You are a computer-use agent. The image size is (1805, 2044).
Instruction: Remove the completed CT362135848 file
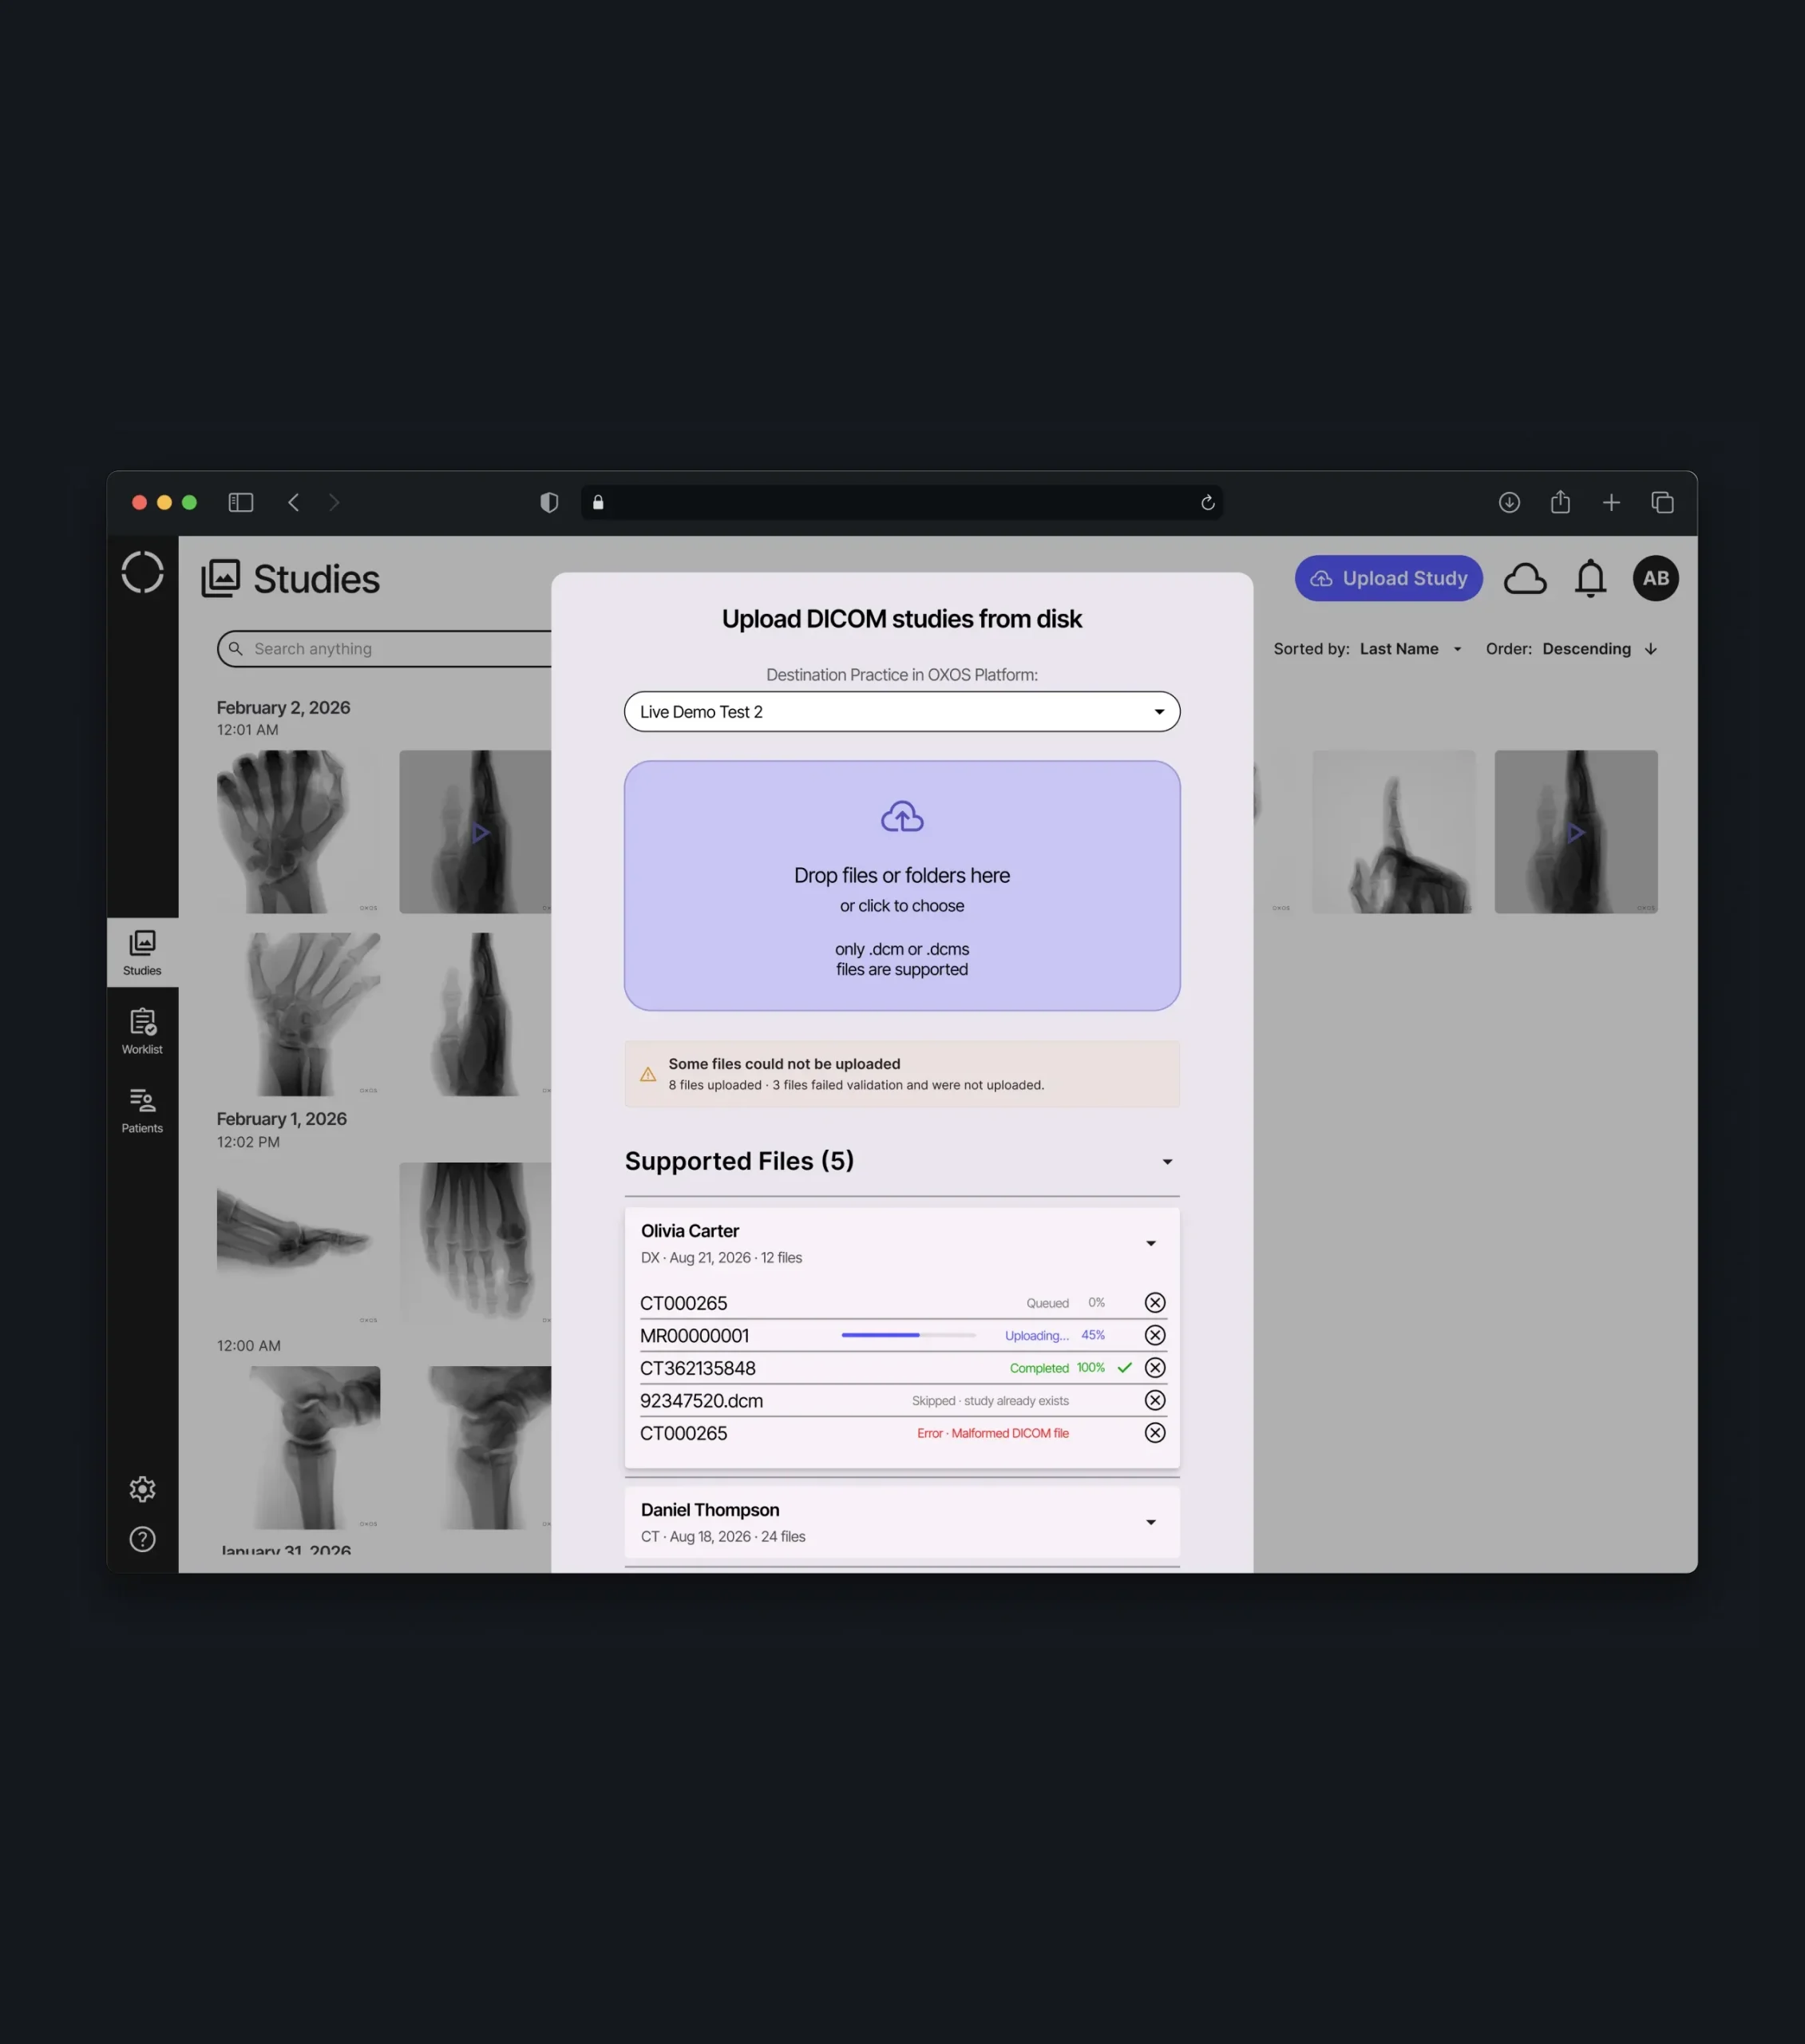coord(1155,1368)
